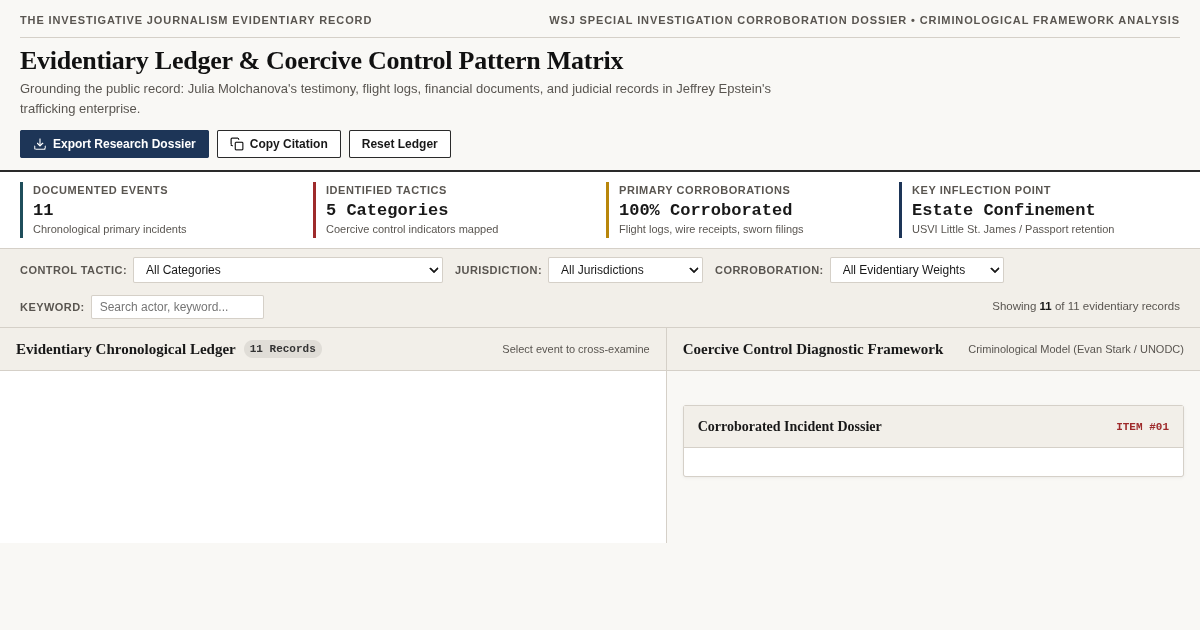1200x630 pixels.
Task: Click the Key Inflection Point stat card
Action: point(1038,210)
